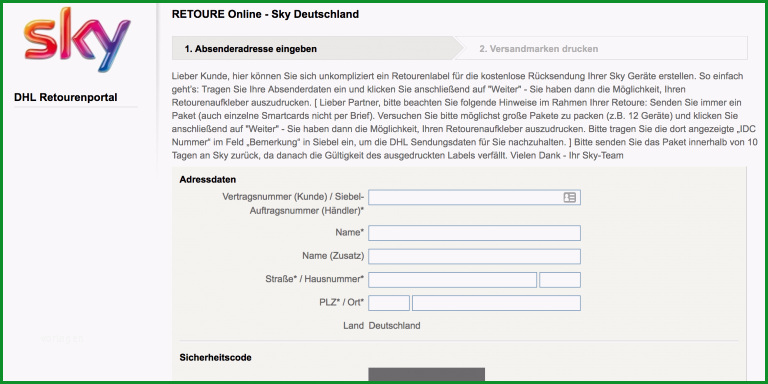The image size is (768, 384).
Task: Click the Name* label
Action: pyautogui.click(x=350, y=232)
